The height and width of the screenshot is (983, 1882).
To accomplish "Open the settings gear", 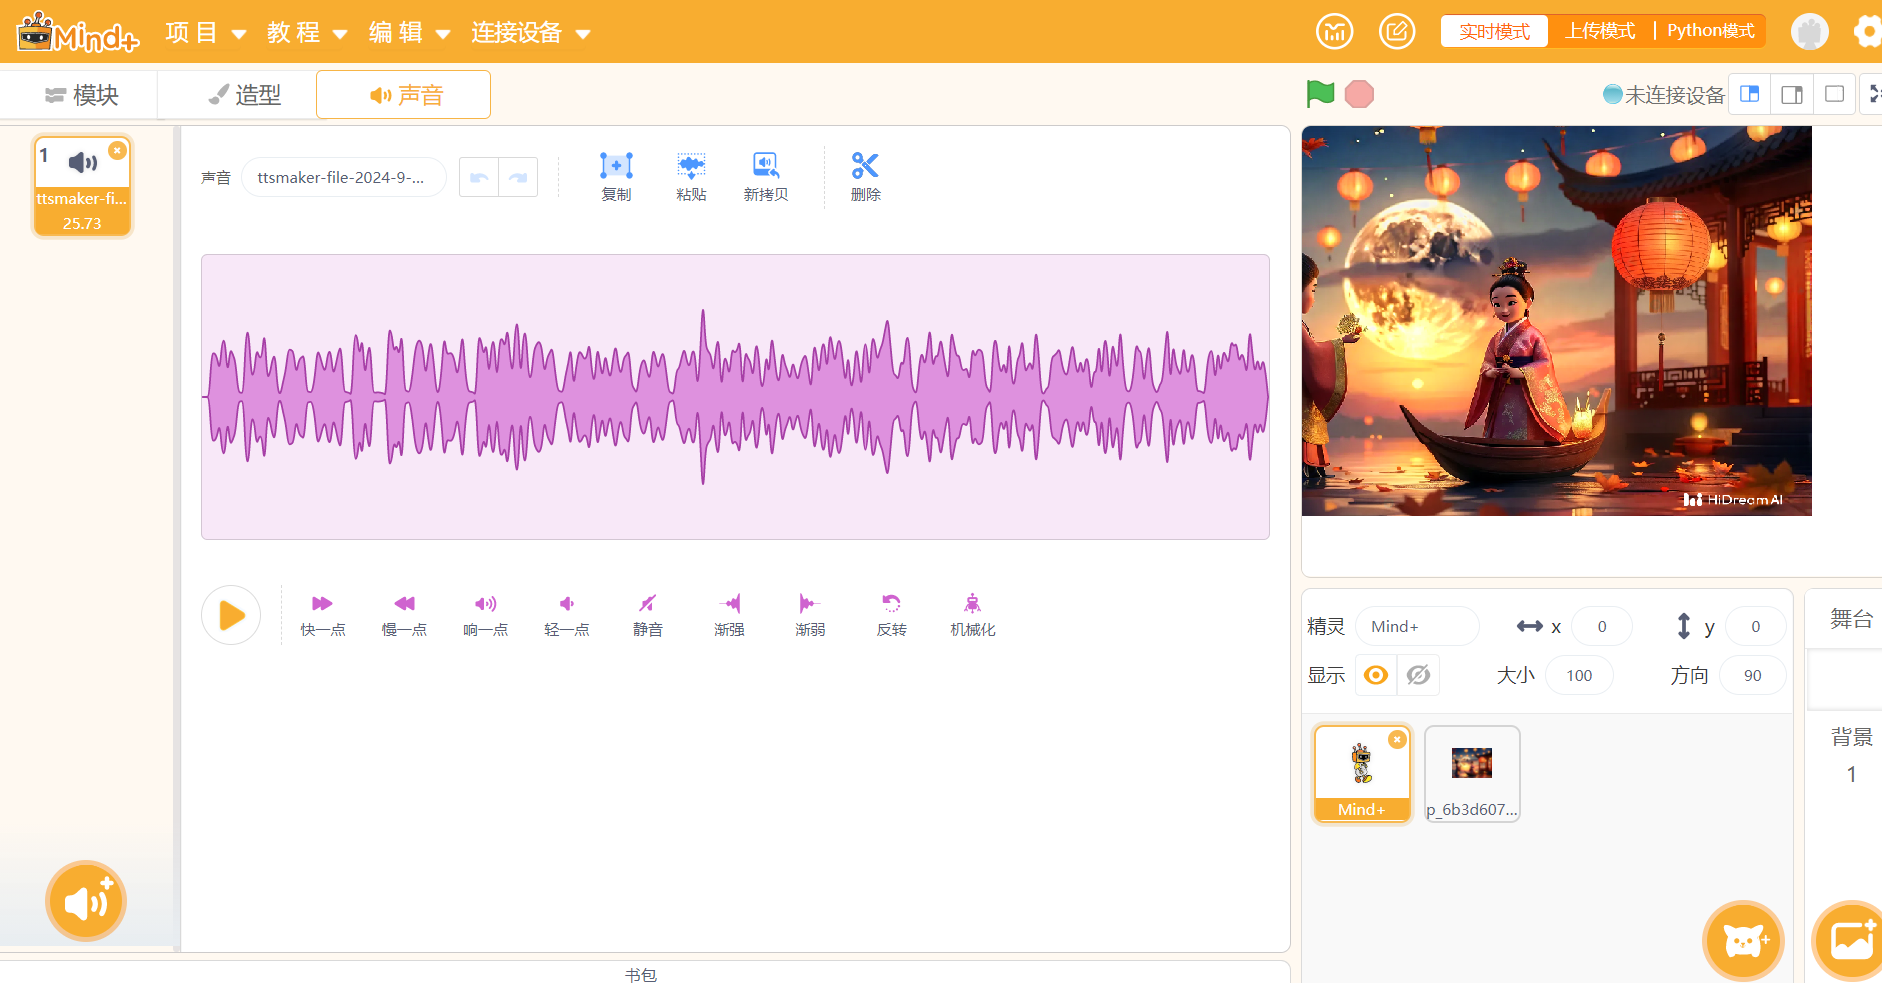I will pyautogui.click(x=1868, y=32).
